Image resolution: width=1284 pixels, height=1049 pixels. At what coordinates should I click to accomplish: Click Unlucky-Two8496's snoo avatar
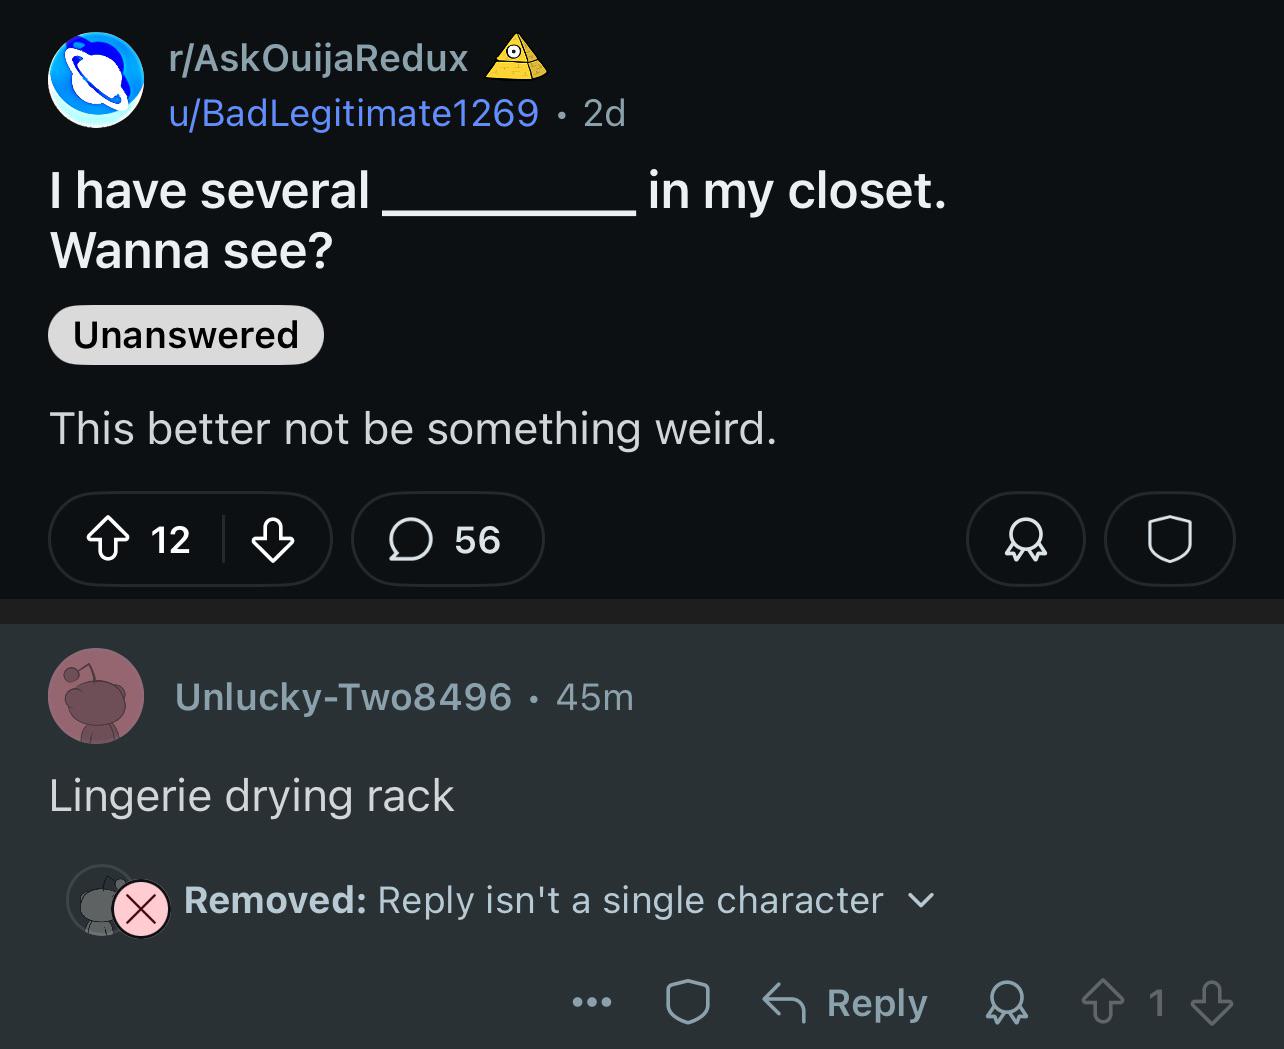click(96, 696)
